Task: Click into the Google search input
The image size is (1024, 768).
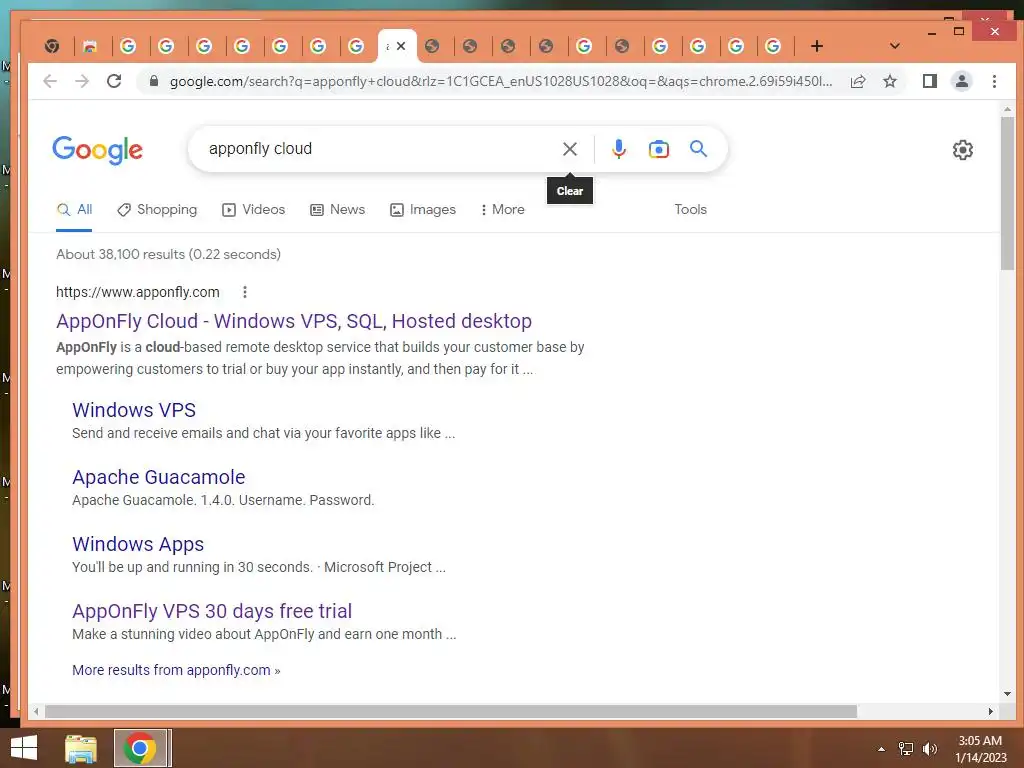Action: coord(379,149)
